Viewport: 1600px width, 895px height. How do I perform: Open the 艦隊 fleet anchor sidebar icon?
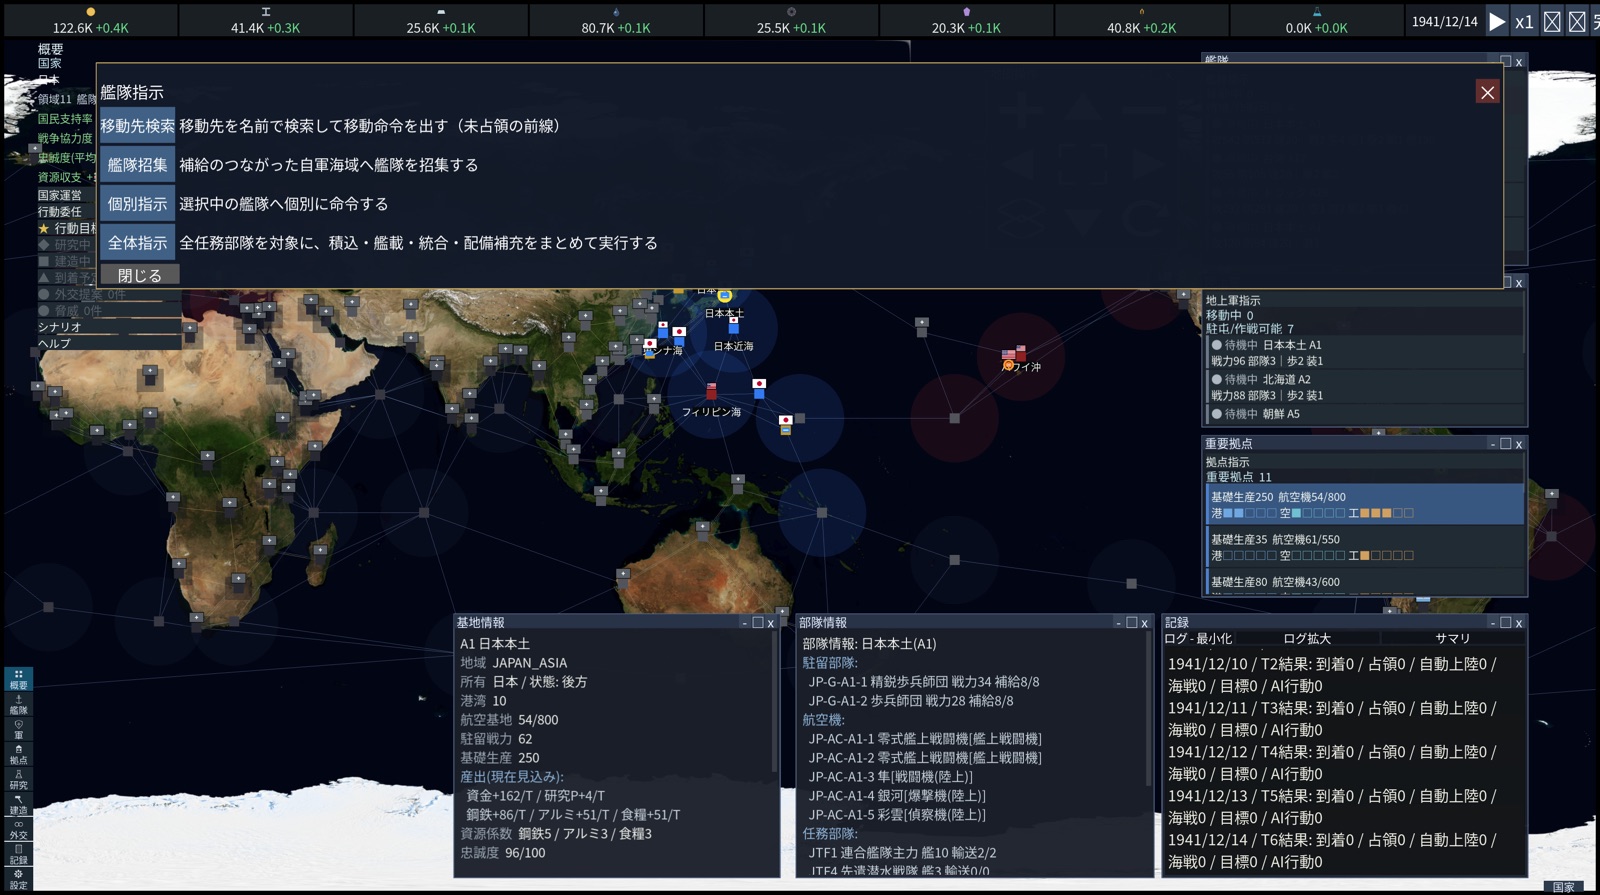pos(18,704)
